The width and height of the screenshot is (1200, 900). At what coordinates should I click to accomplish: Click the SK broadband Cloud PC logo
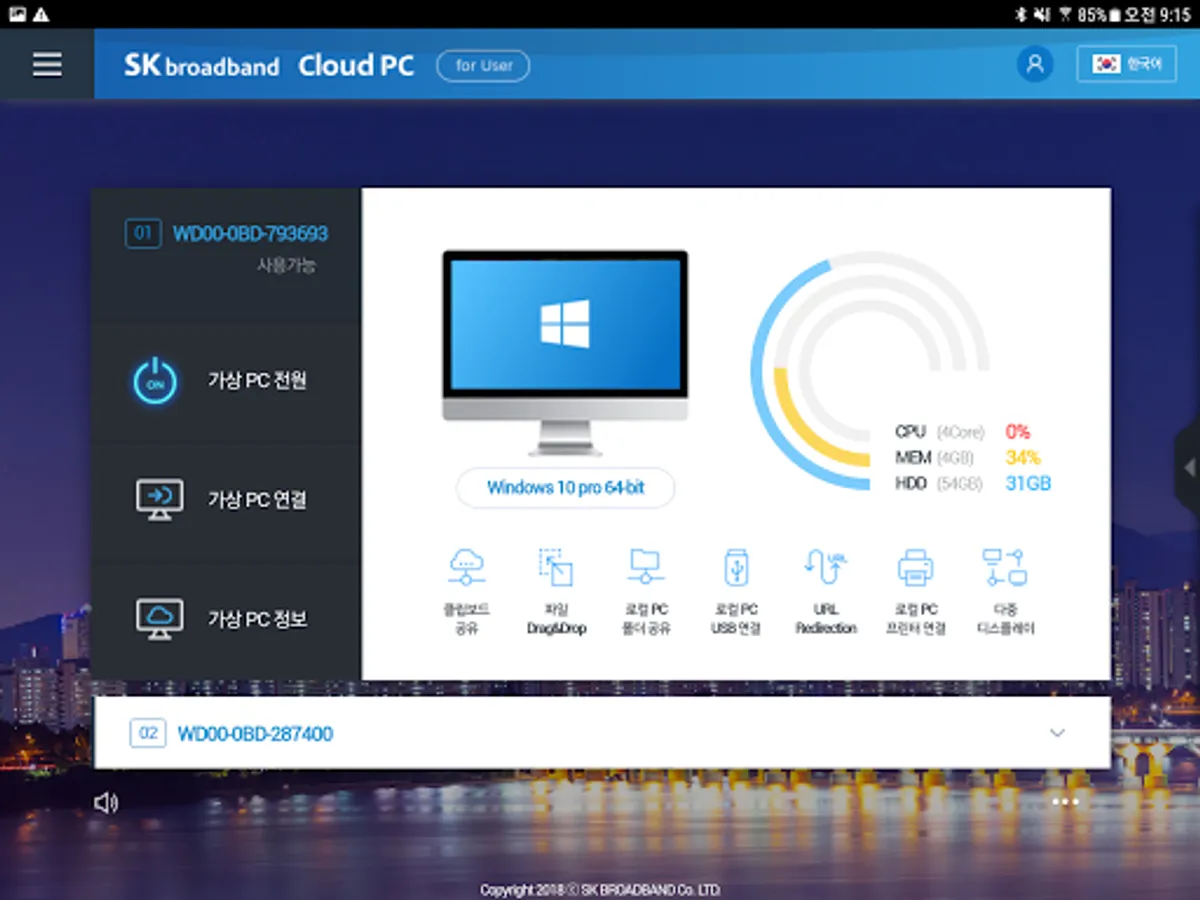coord(269,66)
